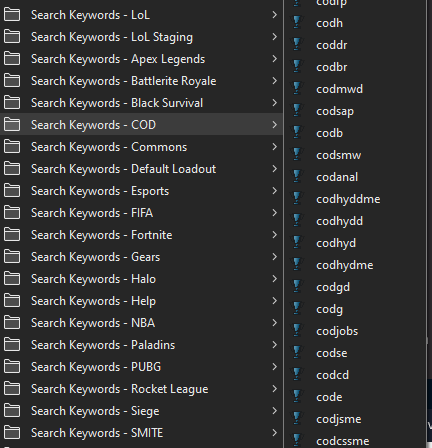Click the trophy icon beside codhyd
This screenshot has height=448, width=432.
pos(297,243)
